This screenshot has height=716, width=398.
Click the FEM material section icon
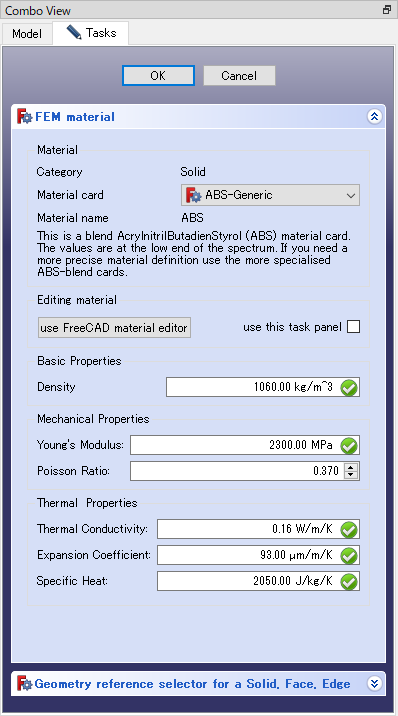pos(25,116)
